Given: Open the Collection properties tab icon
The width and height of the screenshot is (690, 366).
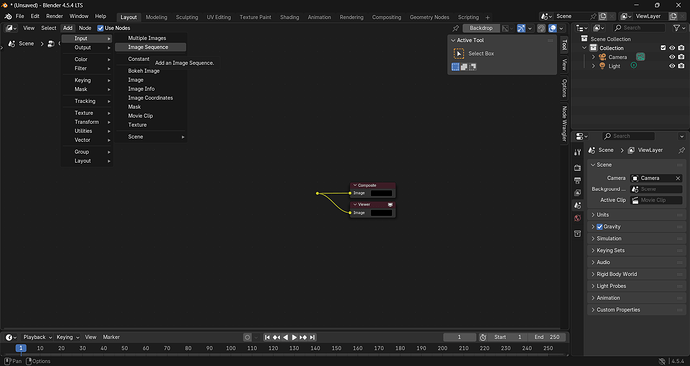Looking at the screenshot, I should (x=577, y=234).
